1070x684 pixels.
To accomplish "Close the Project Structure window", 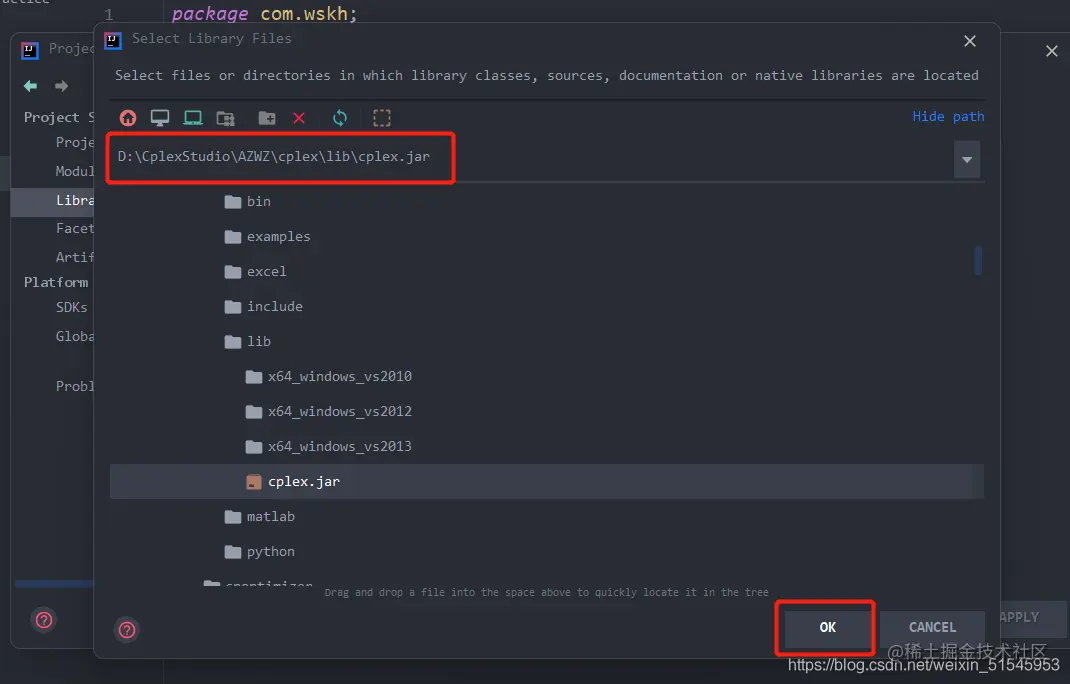I will (1052, 51).
